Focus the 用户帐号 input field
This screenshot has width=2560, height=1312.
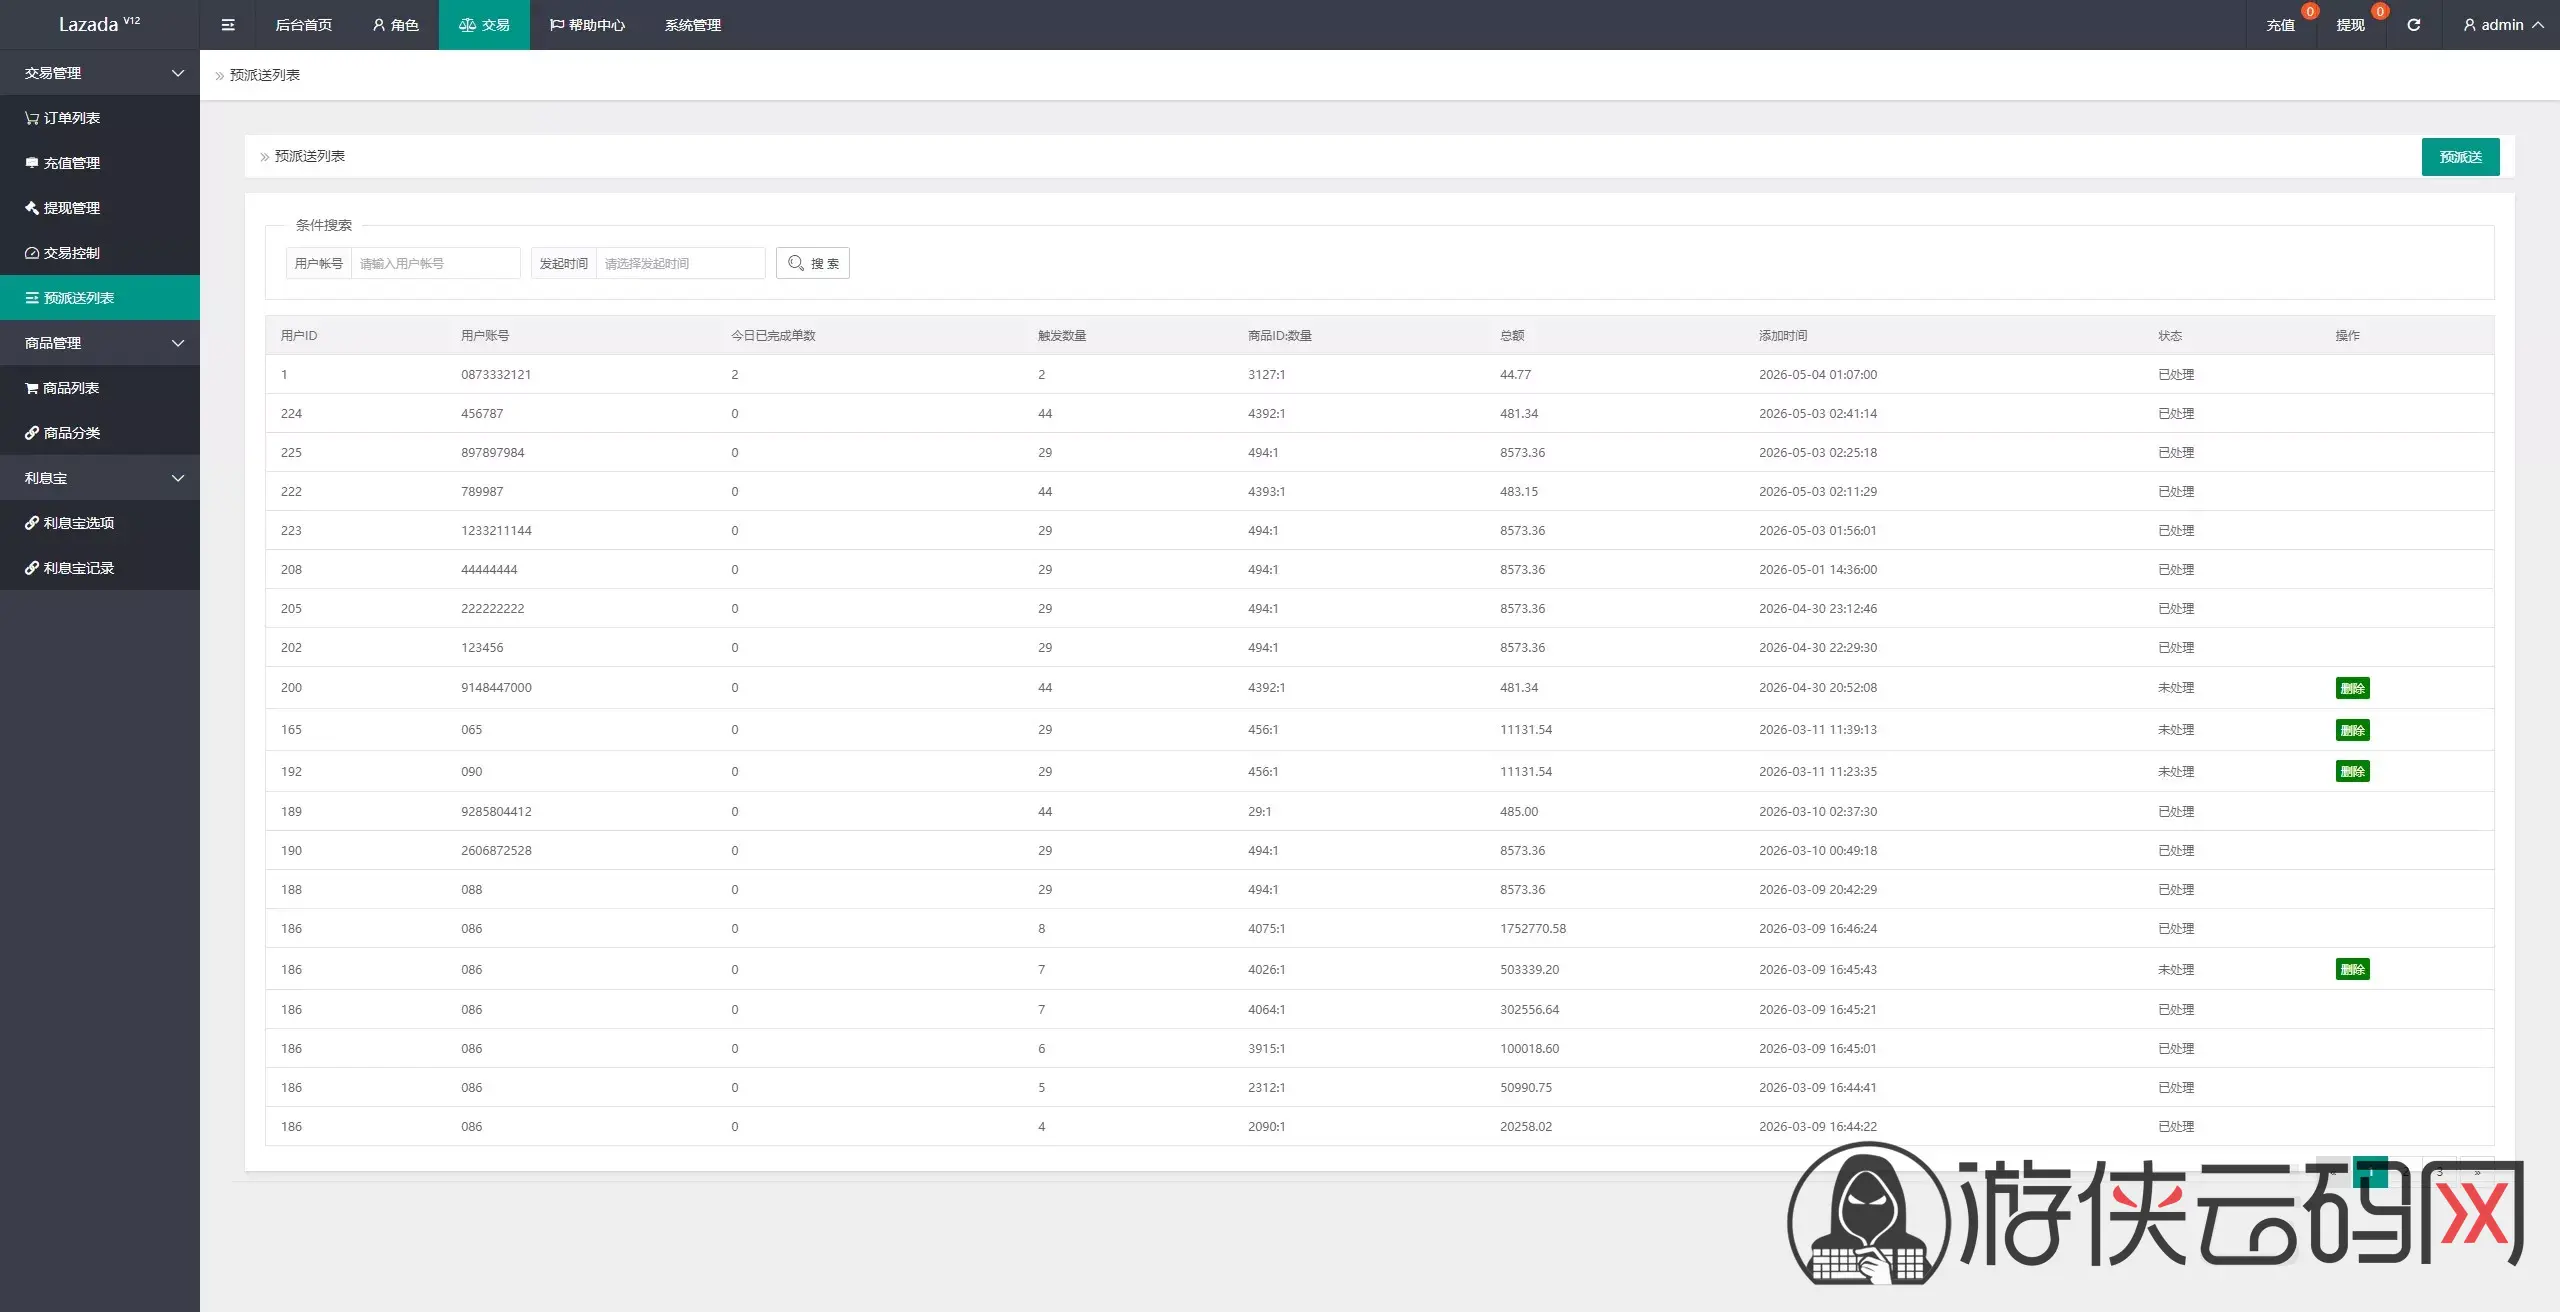coord(435,263)
